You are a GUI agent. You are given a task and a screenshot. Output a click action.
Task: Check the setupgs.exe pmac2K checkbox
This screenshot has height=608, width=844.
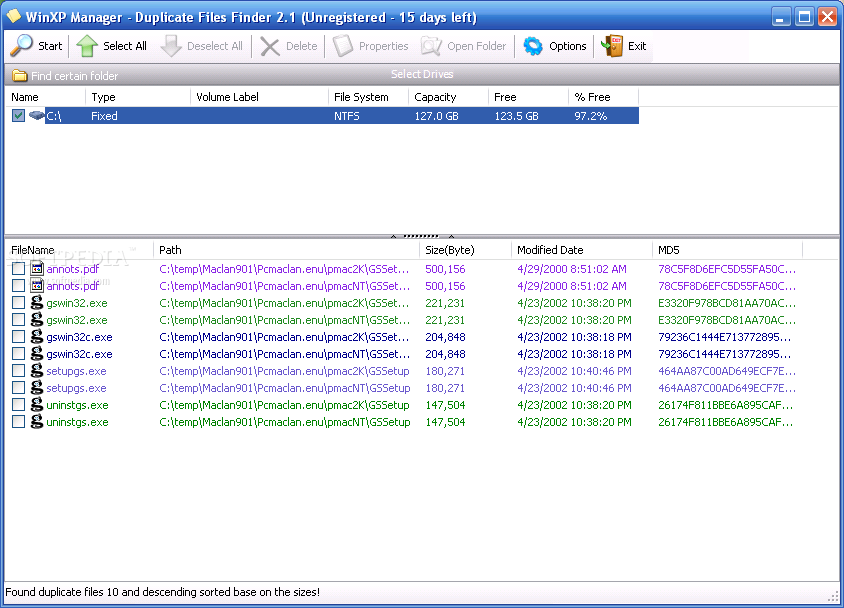click(x=18, y=371)
